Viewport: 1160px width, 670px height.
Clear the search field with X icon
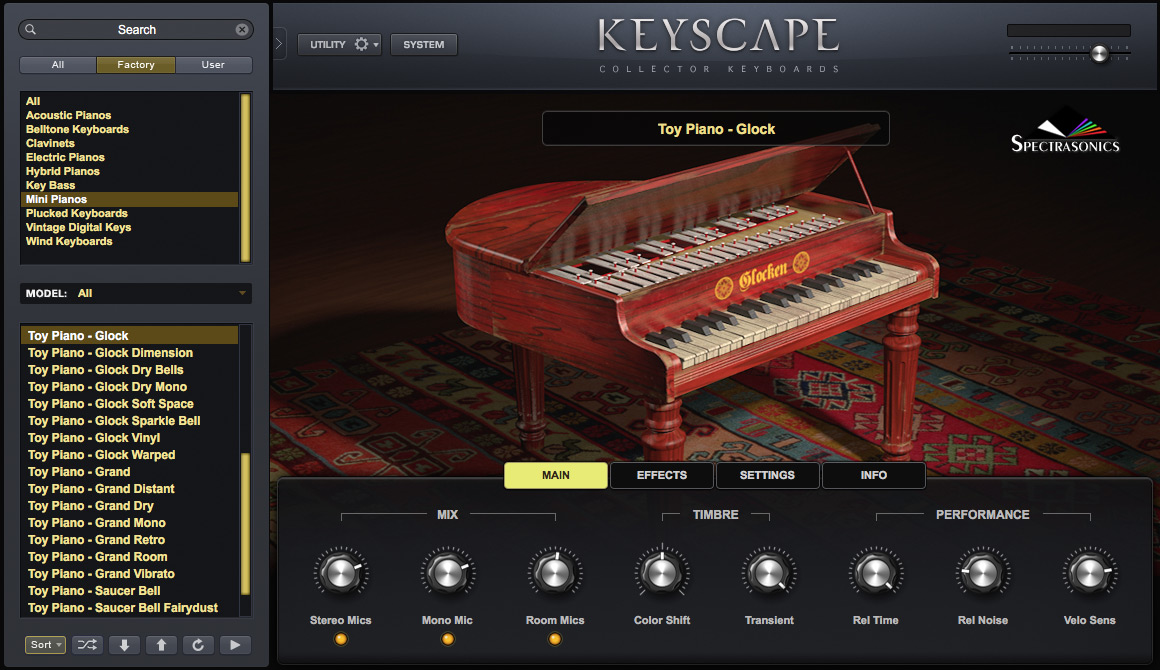pyautogui.click(x=242, y=30)
